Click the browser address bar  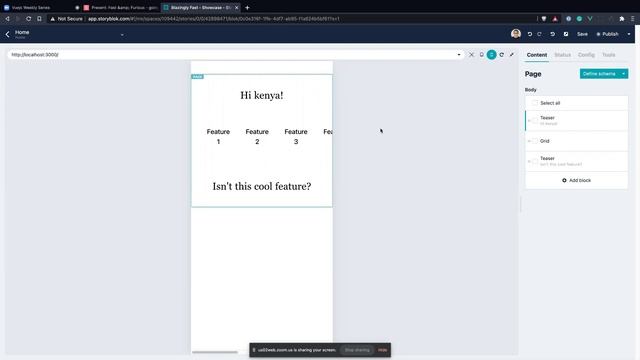(292, 19)
